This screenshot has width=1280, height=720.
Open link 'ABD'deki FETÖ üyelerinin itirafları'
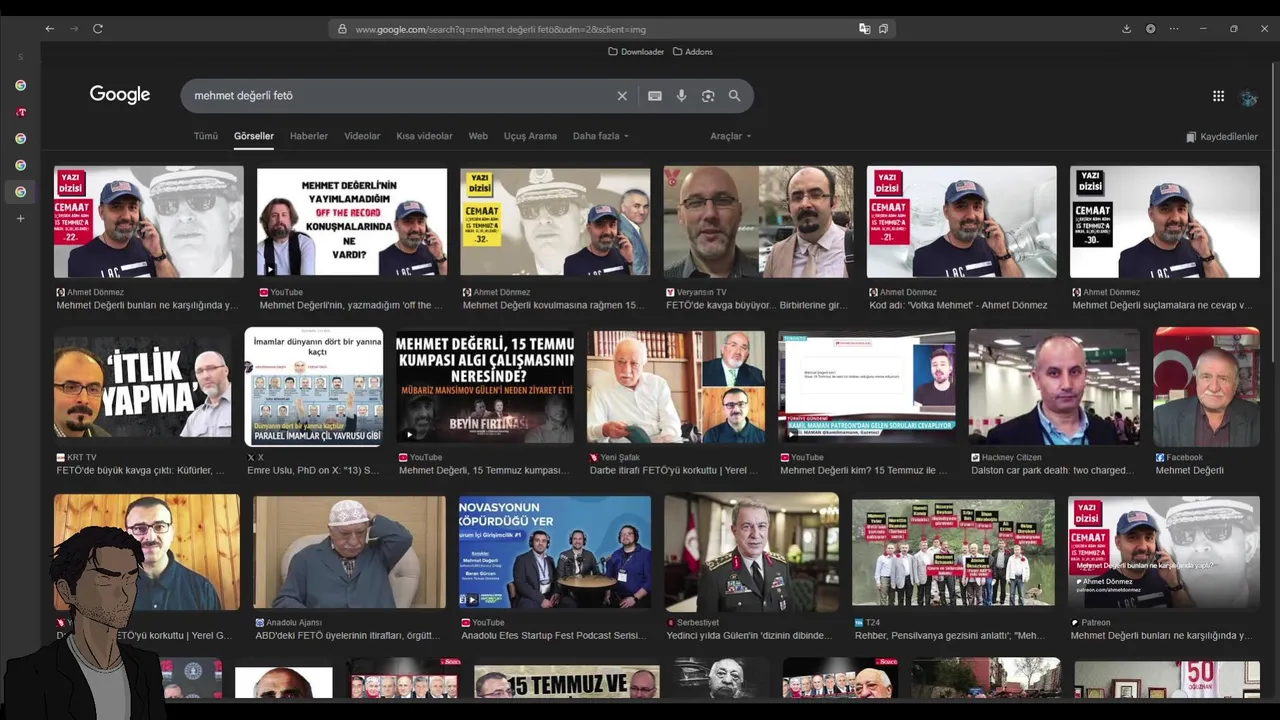(x=347, y=636)
